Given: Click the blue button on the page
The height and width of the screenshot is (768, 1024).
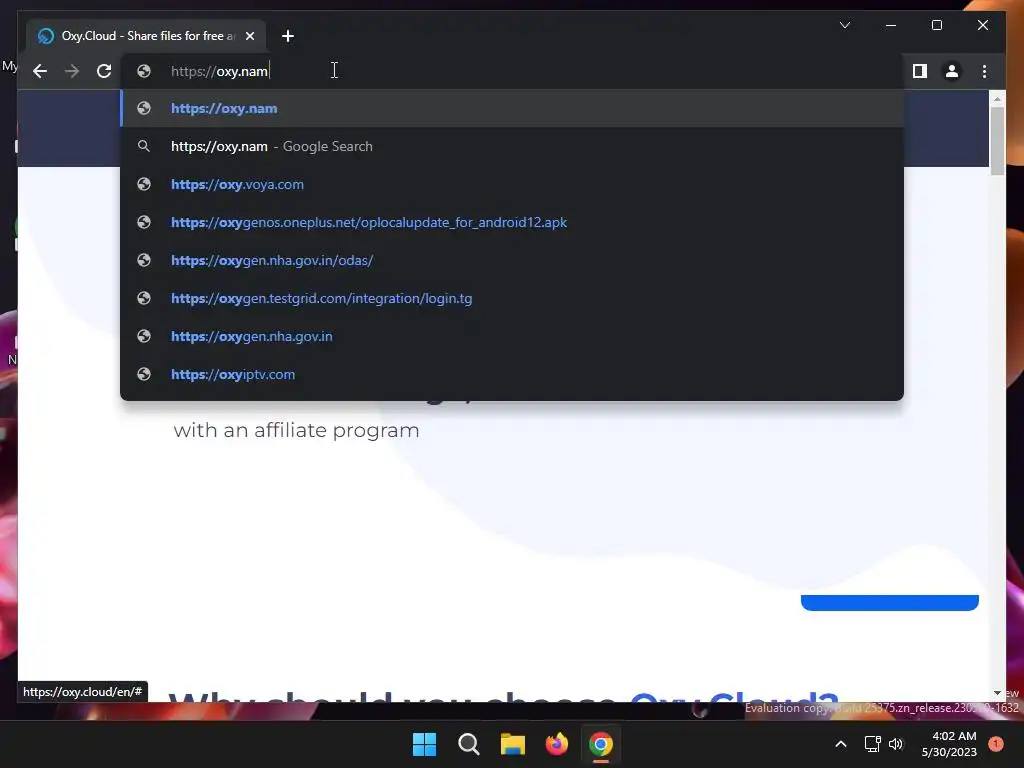Looking at the screenshot, I should (889, 602).
